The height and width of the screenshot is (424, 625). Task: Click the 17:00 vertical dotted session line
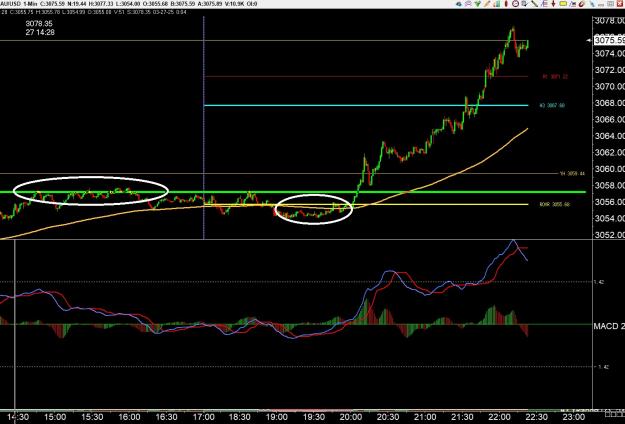204,128
